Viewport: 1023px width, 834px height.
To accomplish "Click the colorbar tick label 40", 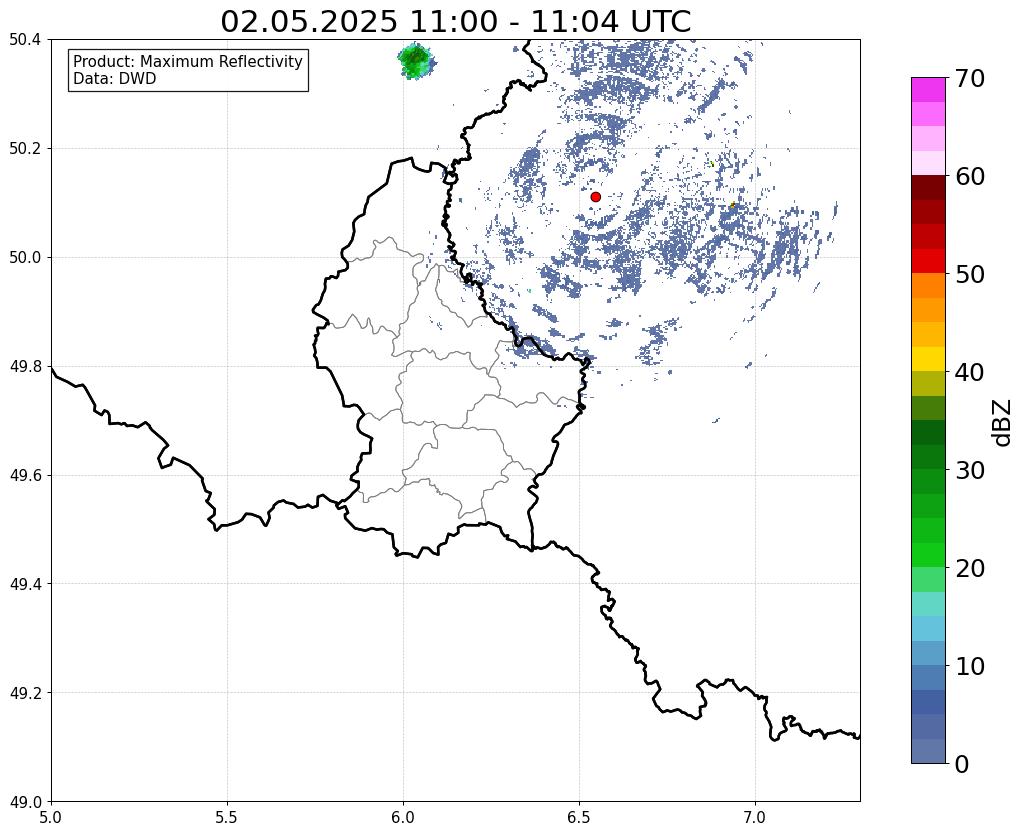I will (x=970, y=372).
